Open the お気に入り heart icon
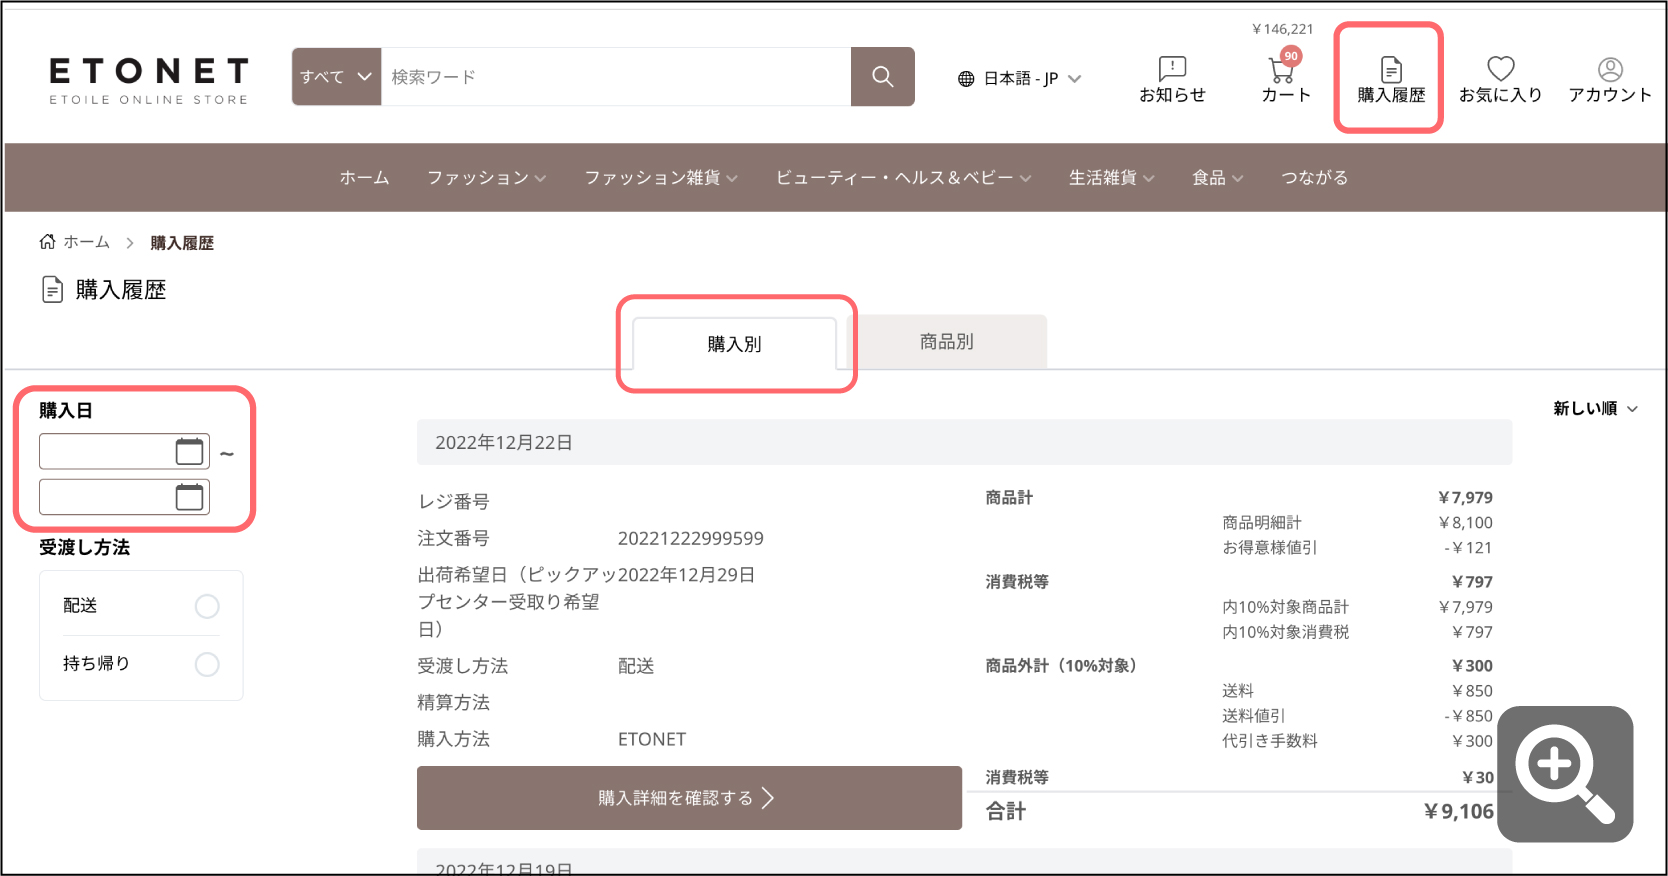The width and height of the screenshot is (1668, 876). pos(1500,79)
